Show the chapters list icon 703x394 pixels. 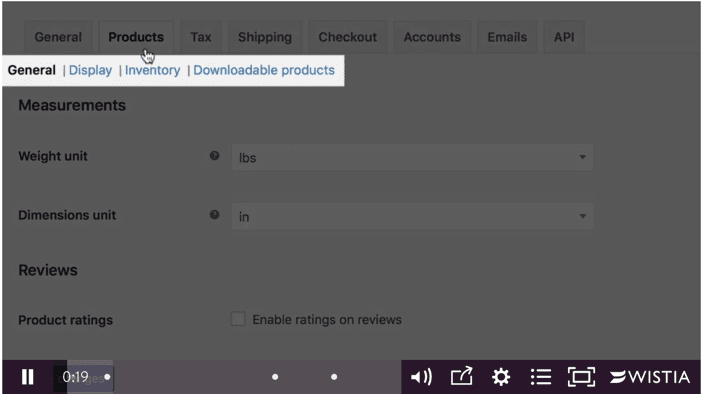point(541,377)
